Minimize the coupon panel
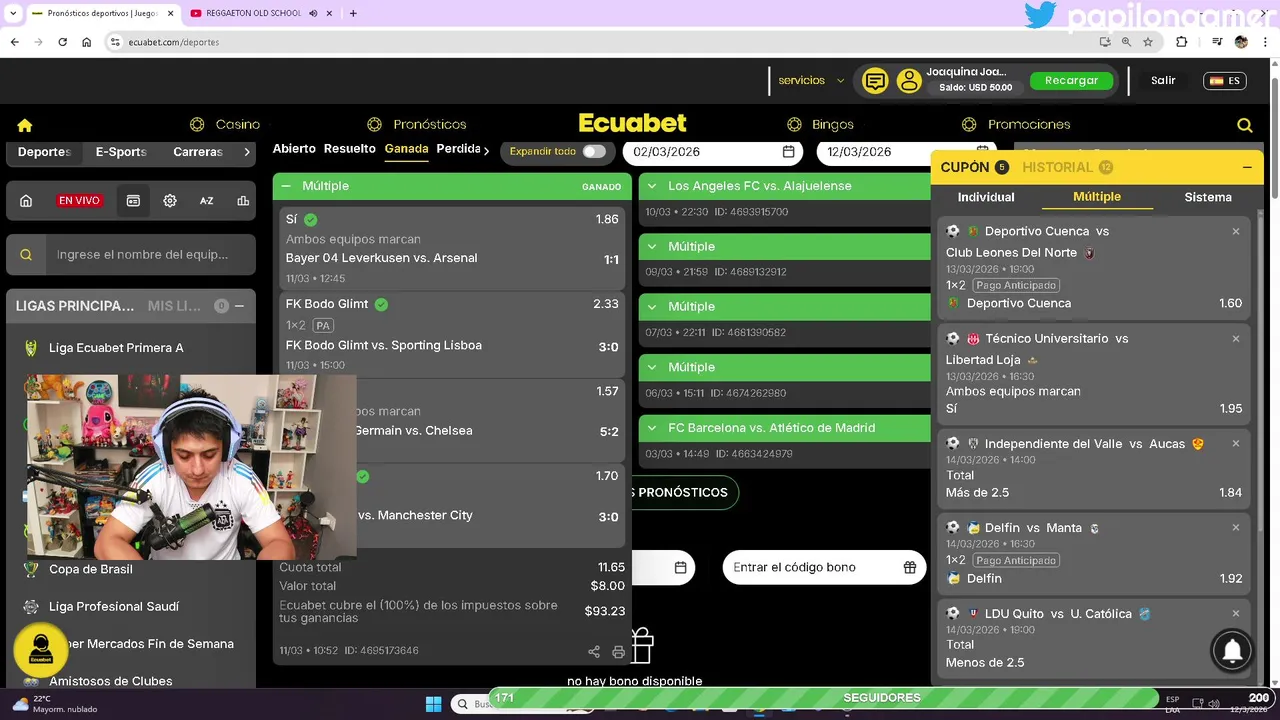Image resolution: width=1280 pixels, height=720 pixels. coord(1247,167)
